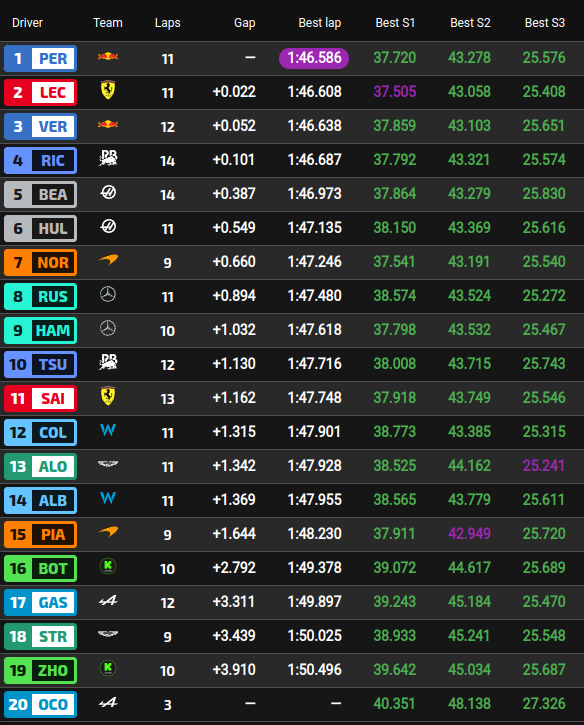Click the purple fastest lap 1:46.586 pill

click(x=314, y=58)
